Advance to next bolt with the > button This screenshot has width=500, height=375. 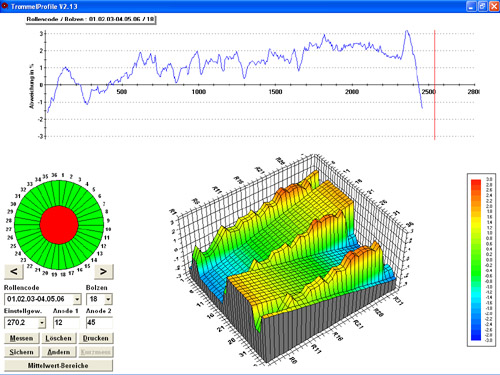coord(104,272)
